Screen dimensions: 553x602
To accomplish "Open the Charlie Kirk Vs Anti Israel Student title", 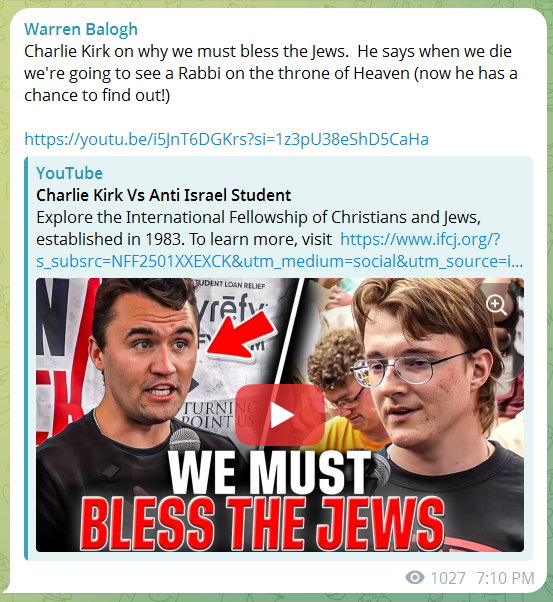I will pyautogui.click(x=163, y=195).
